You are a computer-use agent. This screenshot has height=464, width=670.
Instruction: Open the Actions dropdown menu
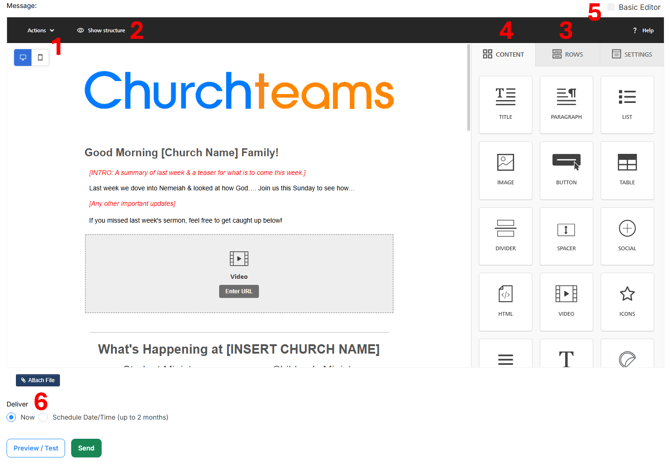[x=41, y=30]
